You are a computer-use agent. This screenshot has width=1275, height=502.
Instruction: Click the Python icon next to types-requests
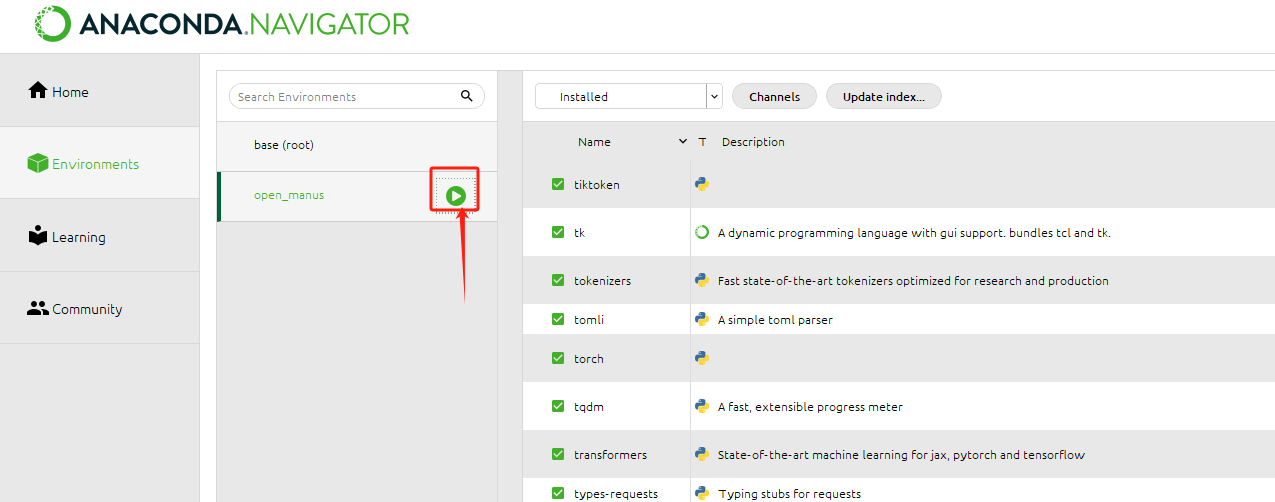point(702,493)
